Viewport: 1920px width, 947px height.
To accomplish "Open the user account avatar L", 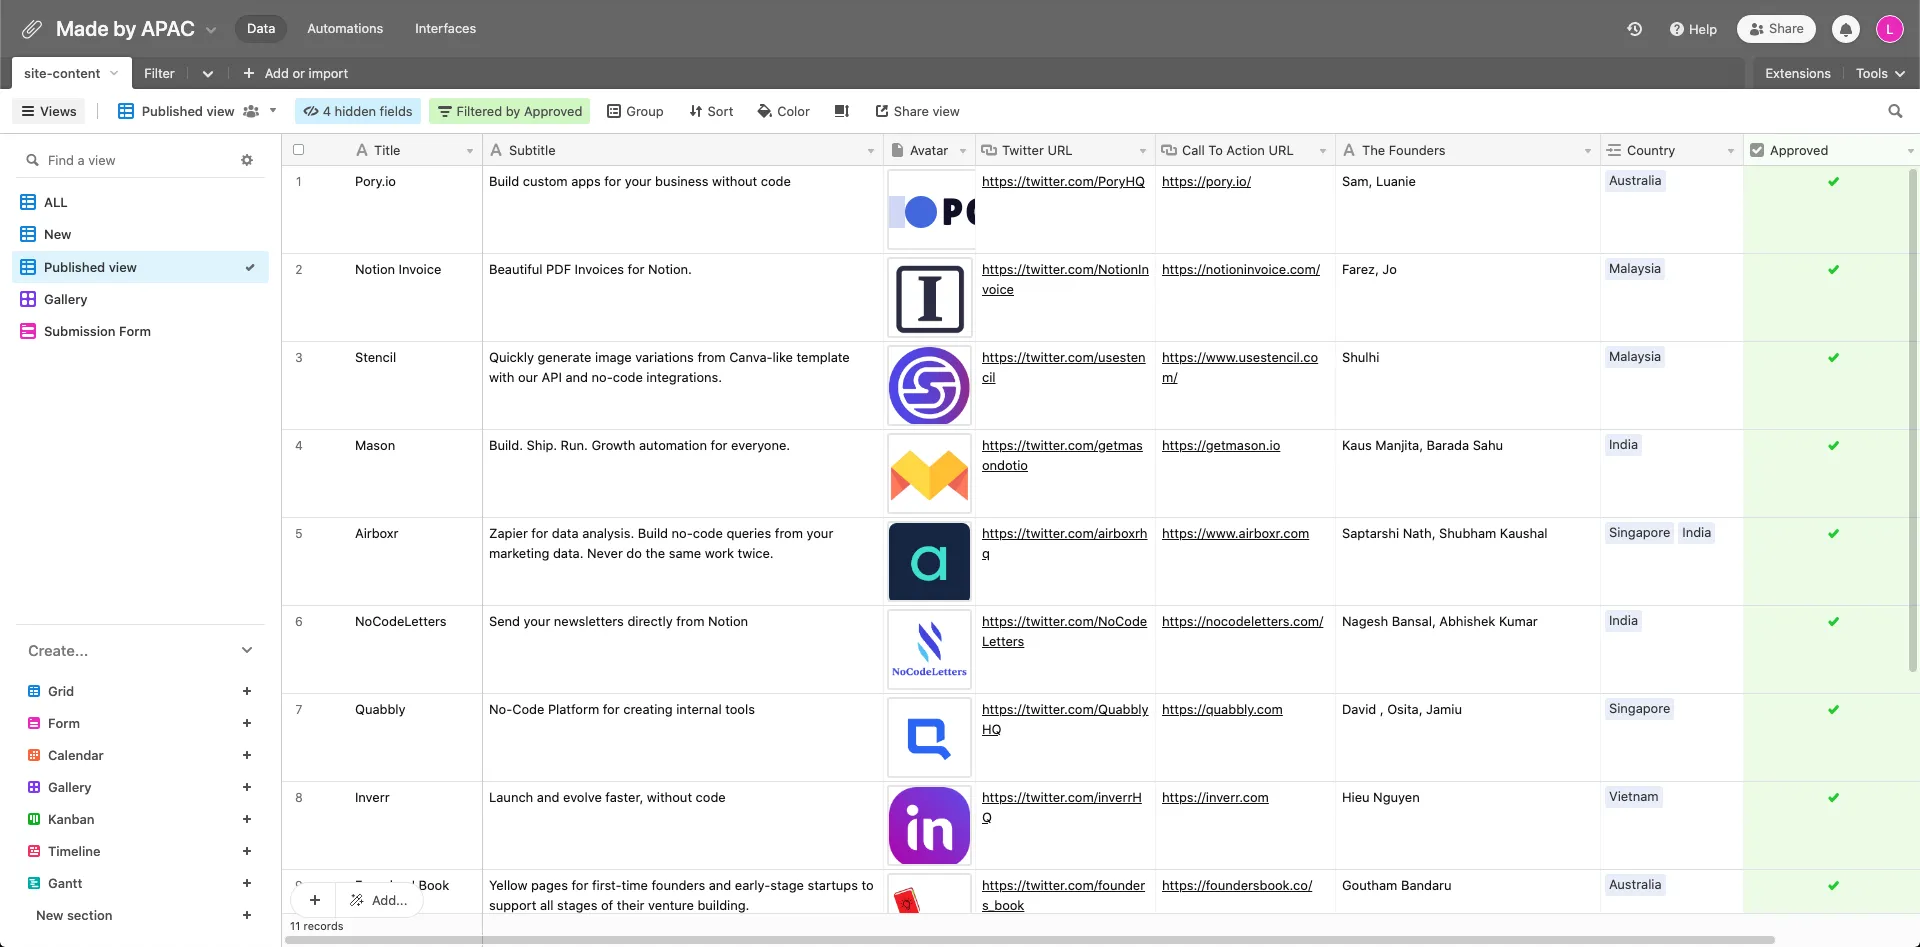I will click(x=1889, y=29).
